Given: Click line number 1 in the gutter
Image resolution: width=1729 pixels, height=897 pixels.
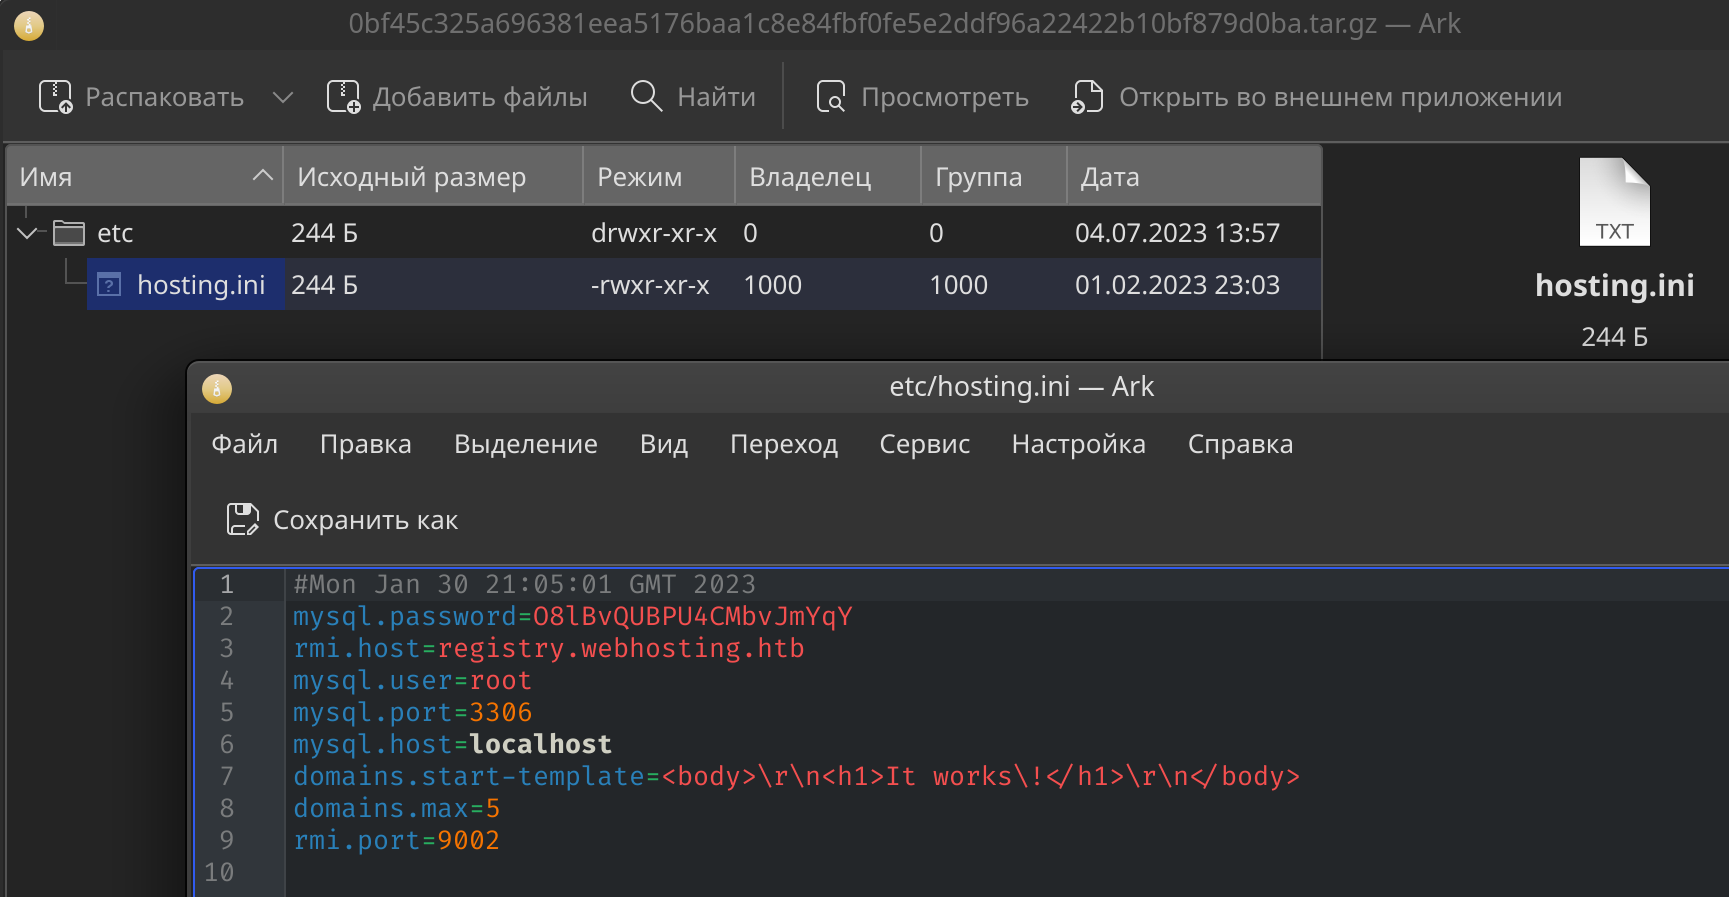Looking at the screenshot, I should pyautogui.click(x=227, y=585).
